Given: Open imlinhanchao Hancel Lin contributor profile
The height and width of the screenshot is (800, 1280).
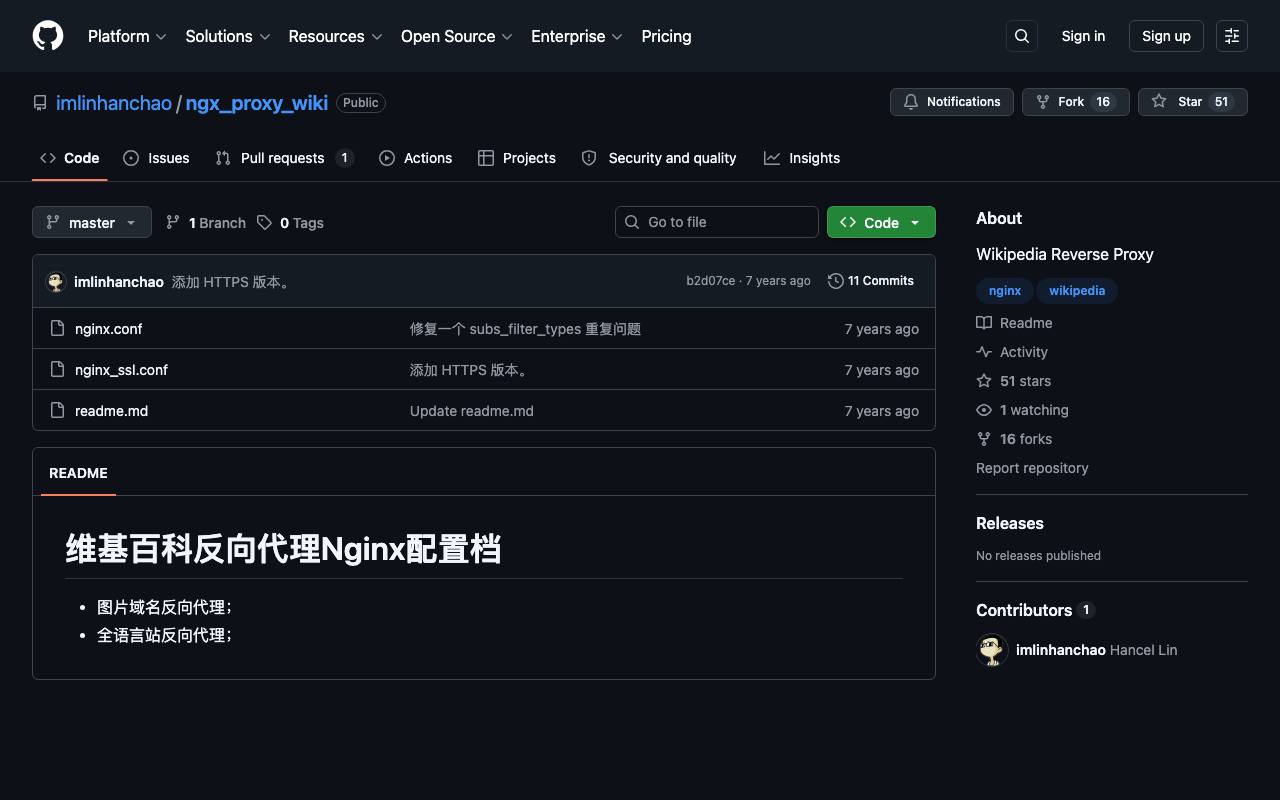Looking at the screenshot, I should (x=1096, y=650).
